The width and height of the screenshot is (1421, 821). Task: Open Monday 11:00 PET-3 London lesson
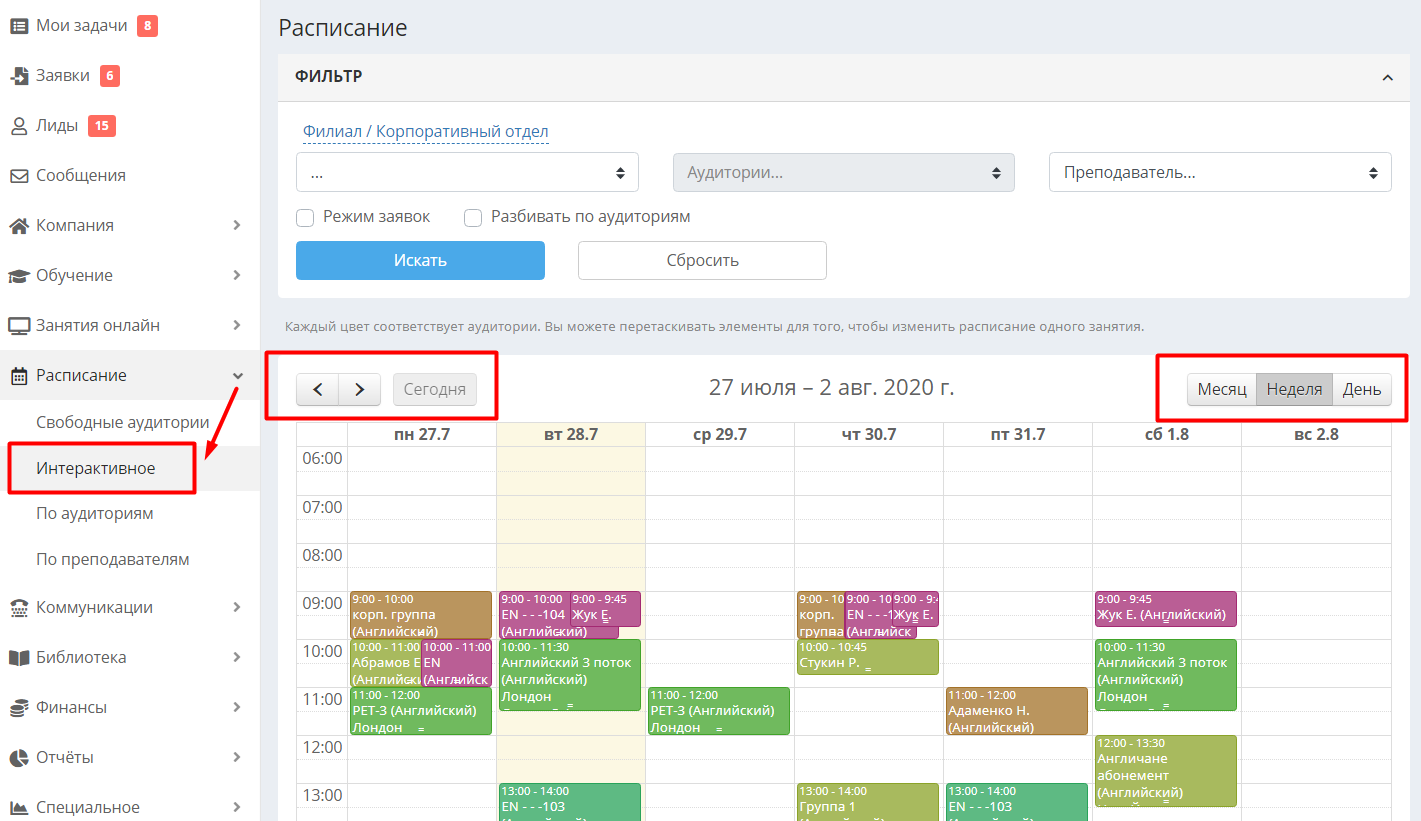tap(421, 711)
